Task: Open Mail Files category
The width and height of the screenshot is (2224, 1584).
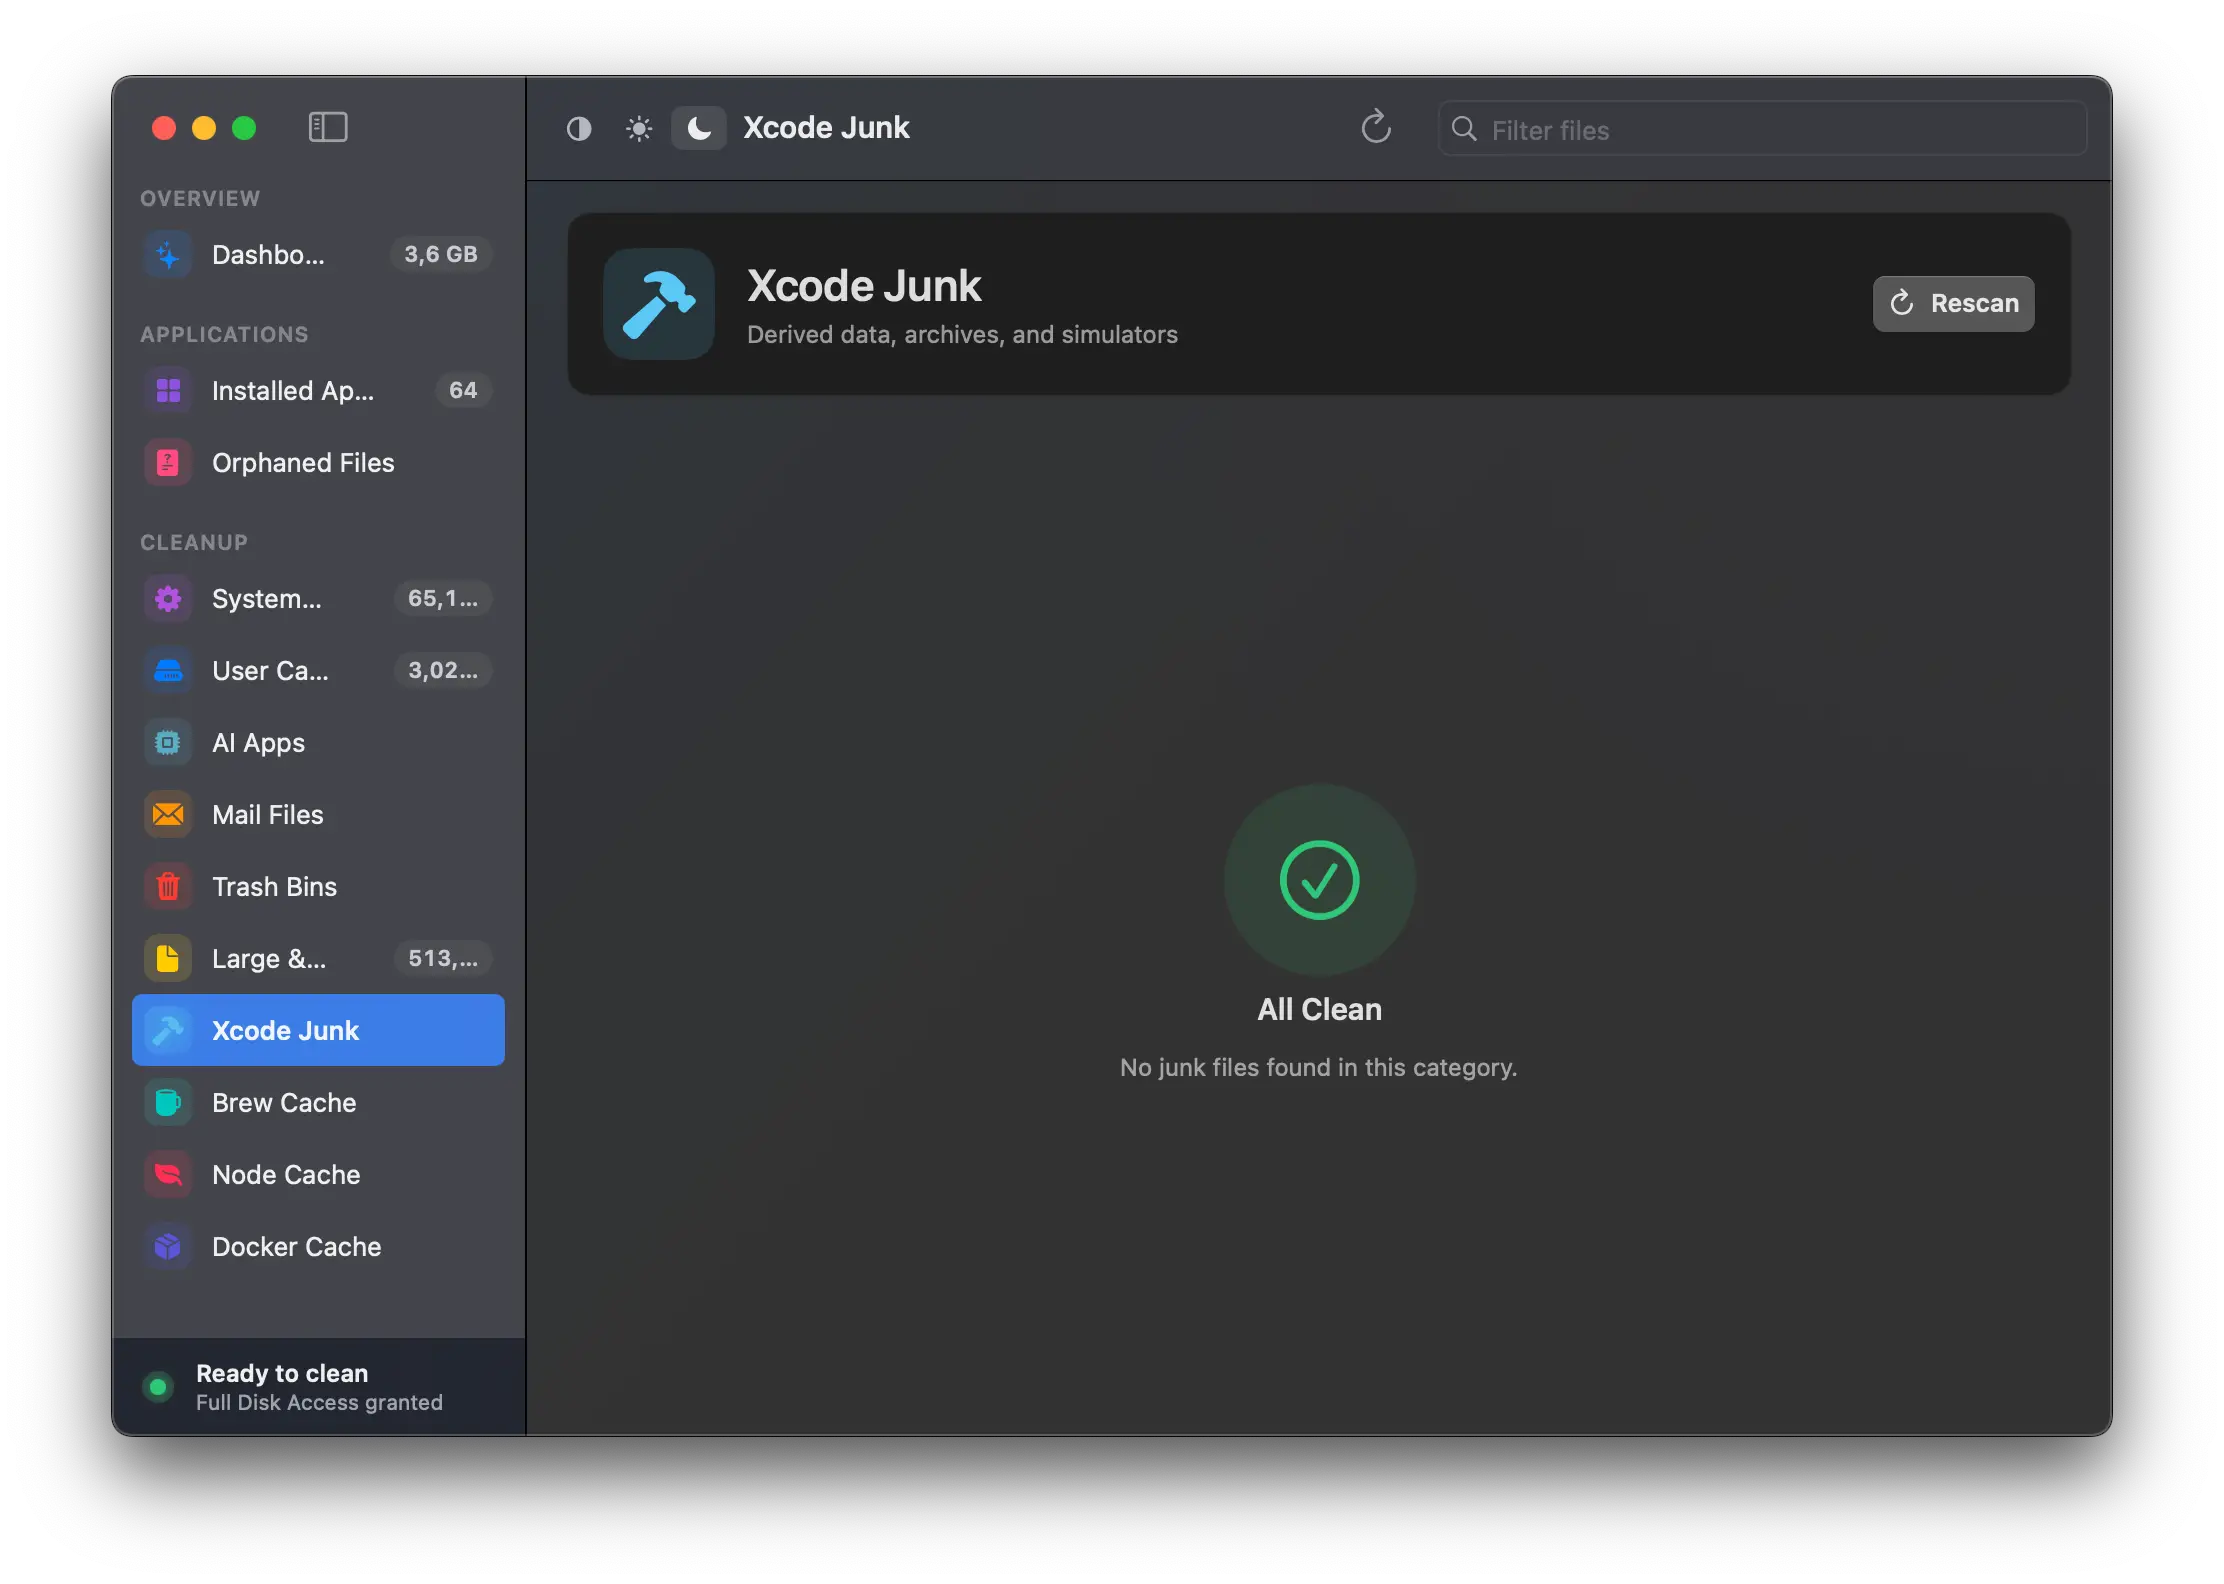Action: pyautogui.click(x=318, y=814)
